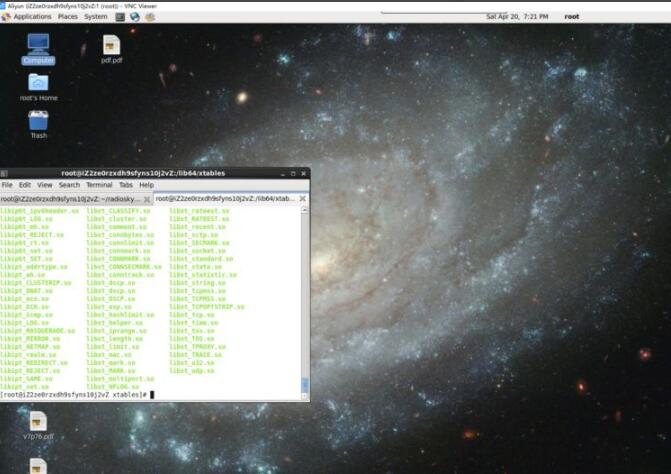
Task: Click the terminal scrollbar thumb
Action: [x=305, y=385]
